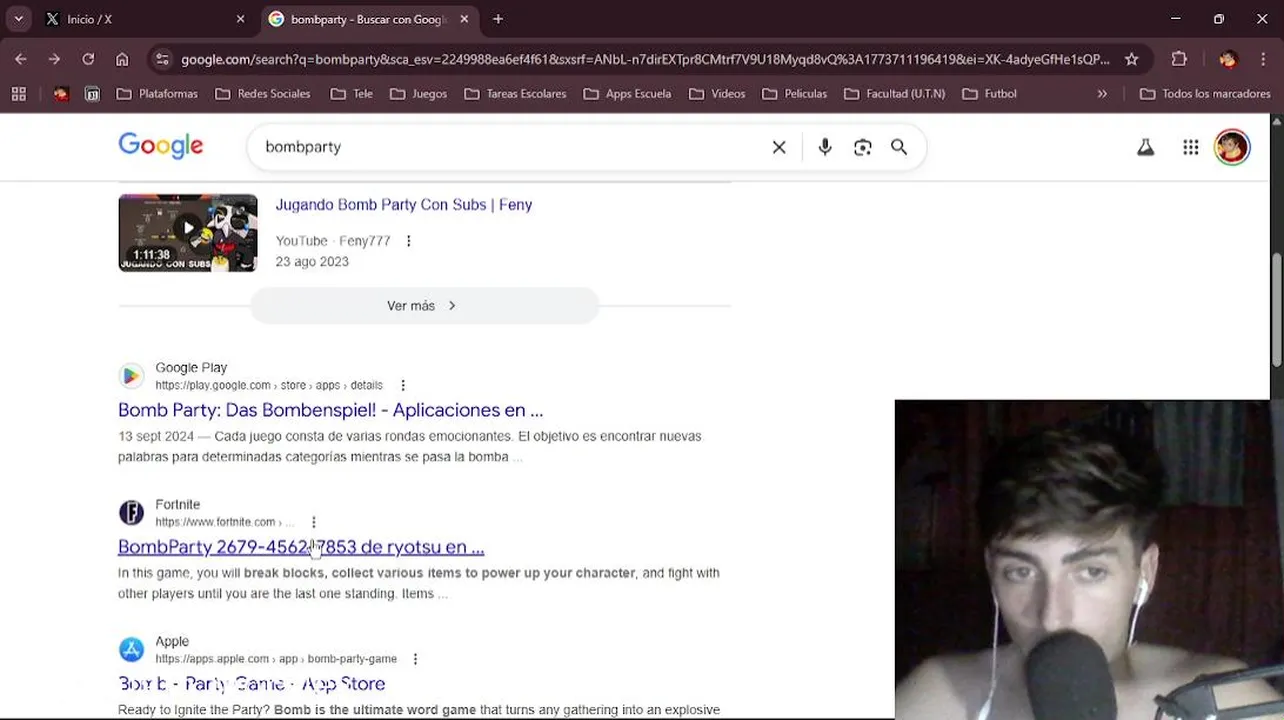Open the browser home page

click(122, 59)
